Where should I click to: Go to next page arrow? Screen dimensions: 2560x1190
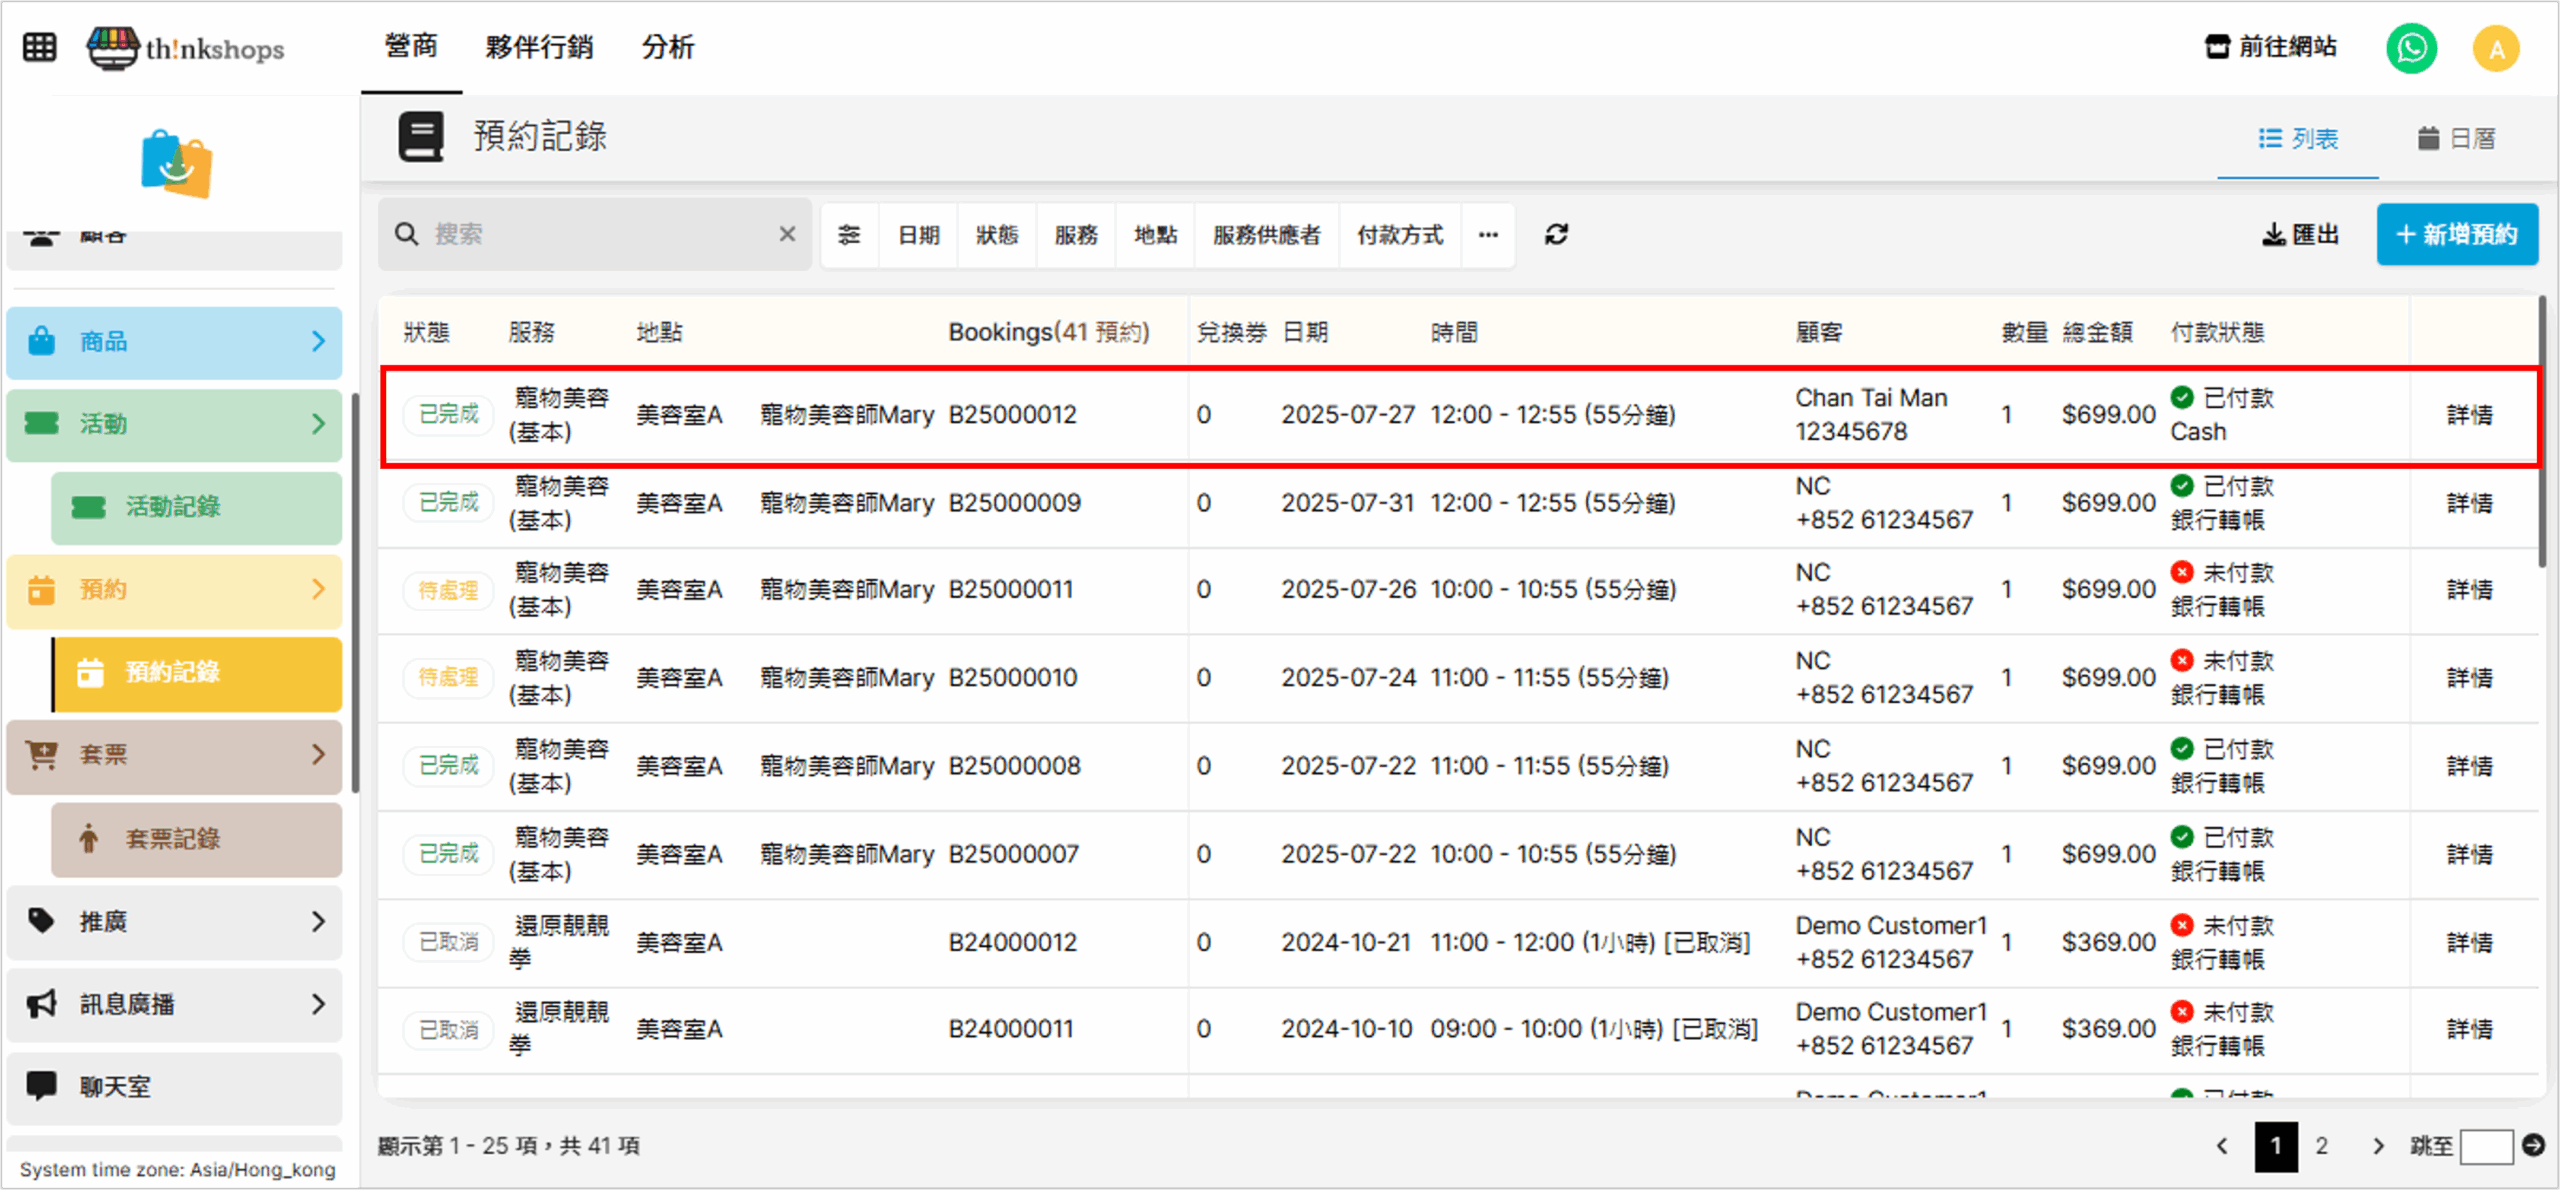(2378, 1146)
